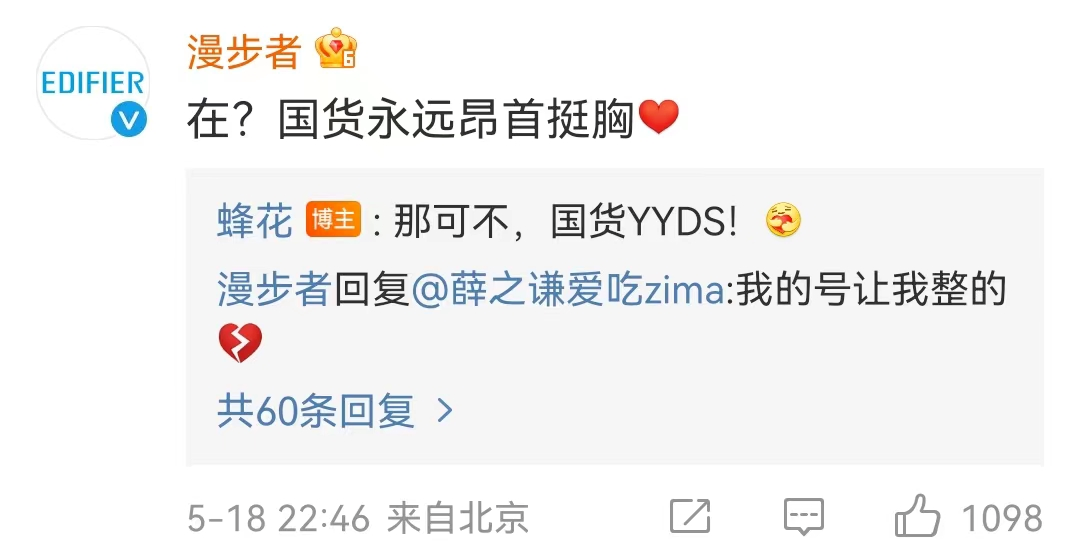
Task: Open the EDIFIER profile avatar
Action: 92,83
